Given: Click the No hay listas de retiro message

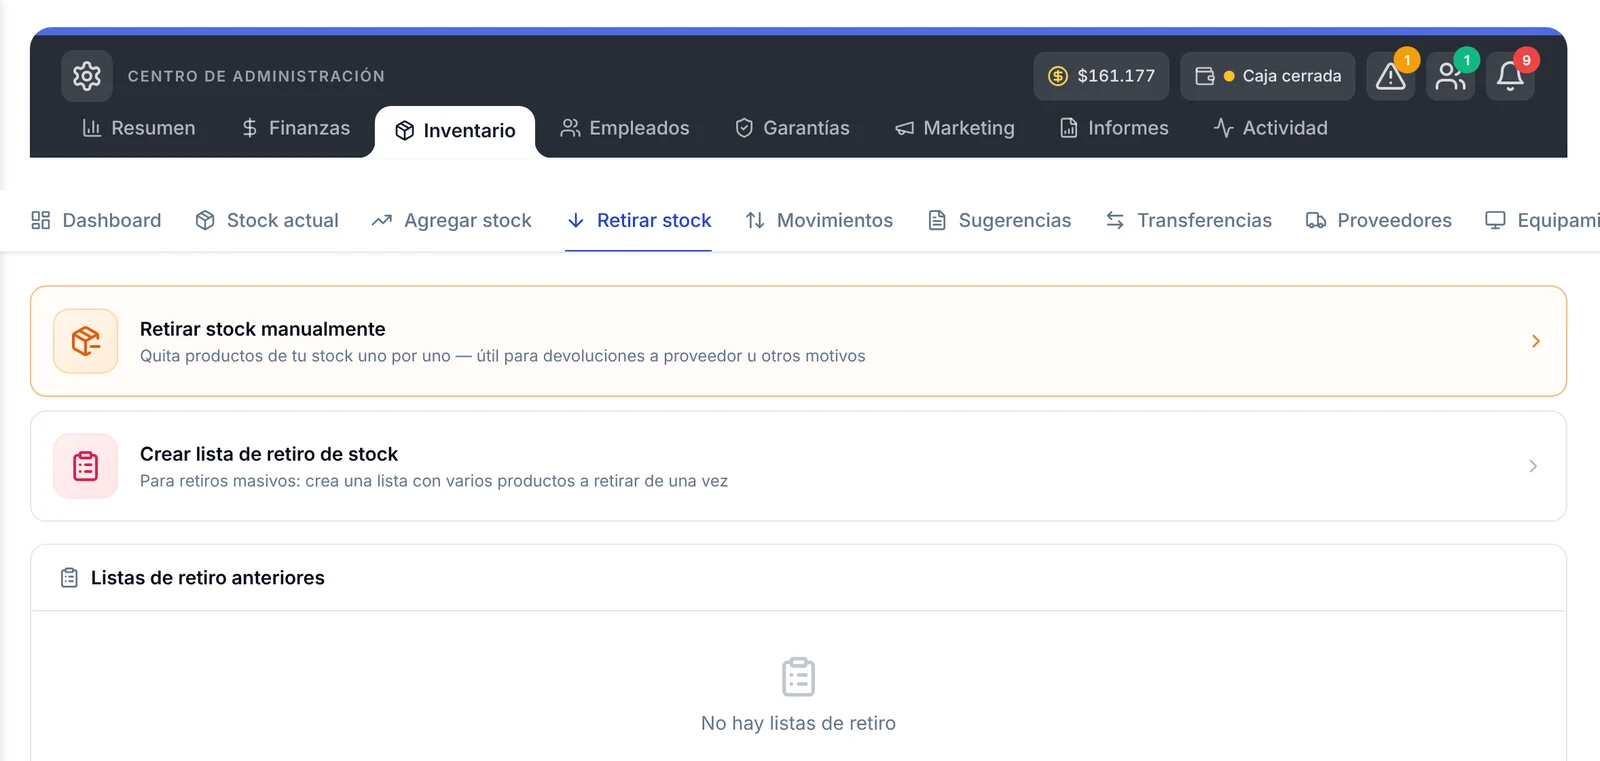Looking at the screenshot, I should (798, 723).
